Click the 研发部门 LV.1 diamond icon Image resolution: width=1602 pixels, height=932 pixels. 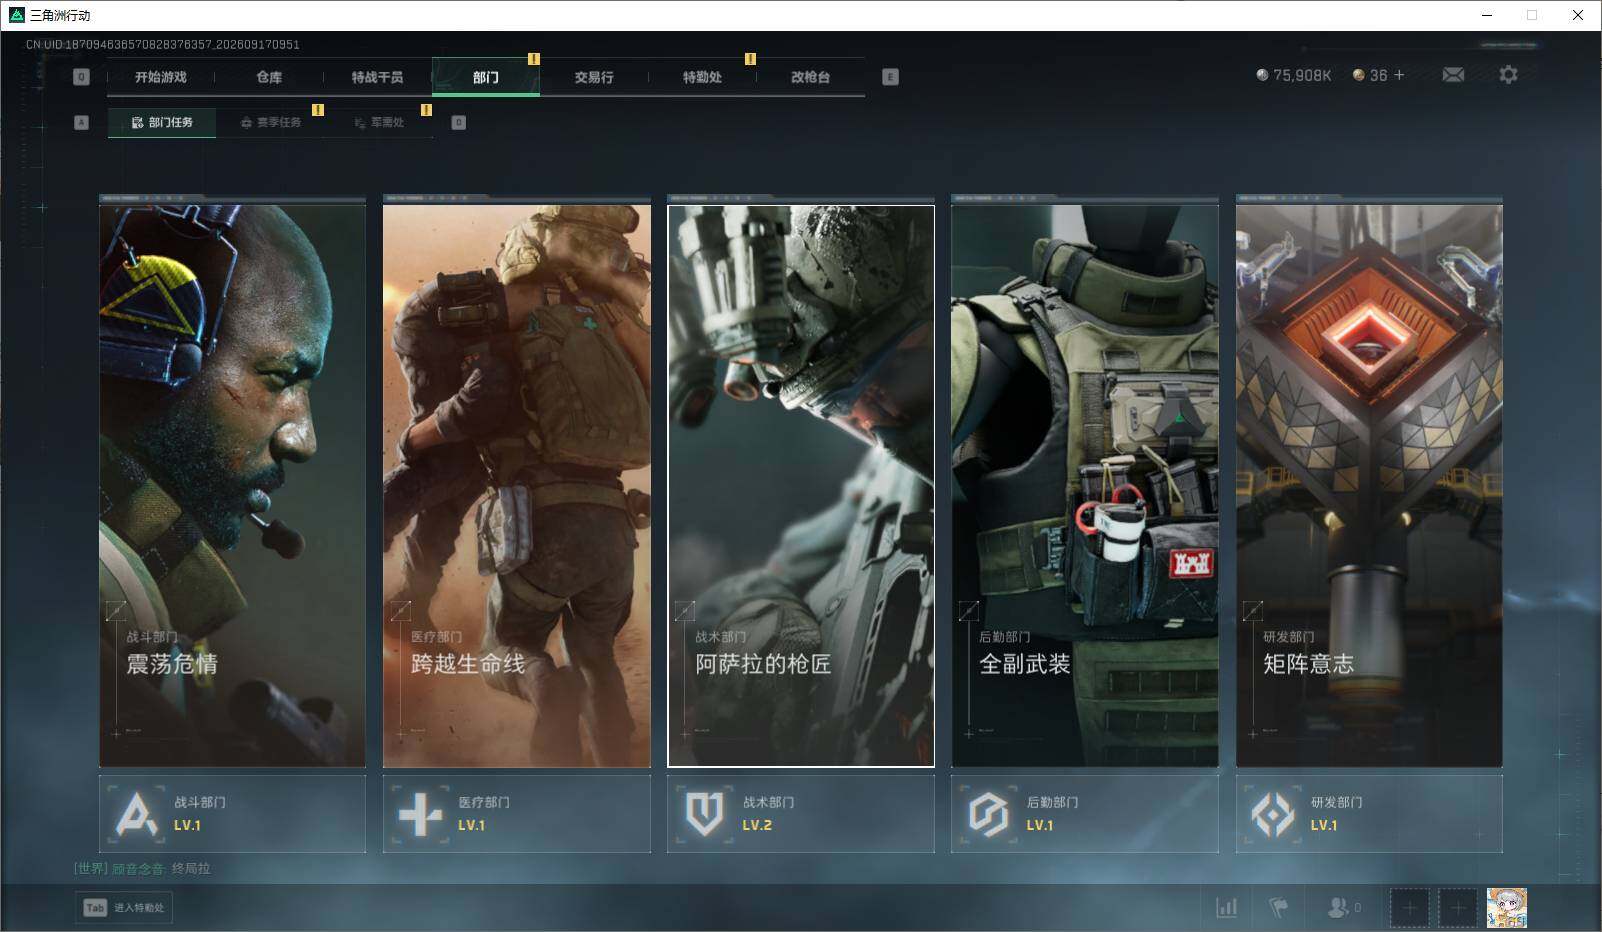pyautogui.click(x=1273, y=814)
